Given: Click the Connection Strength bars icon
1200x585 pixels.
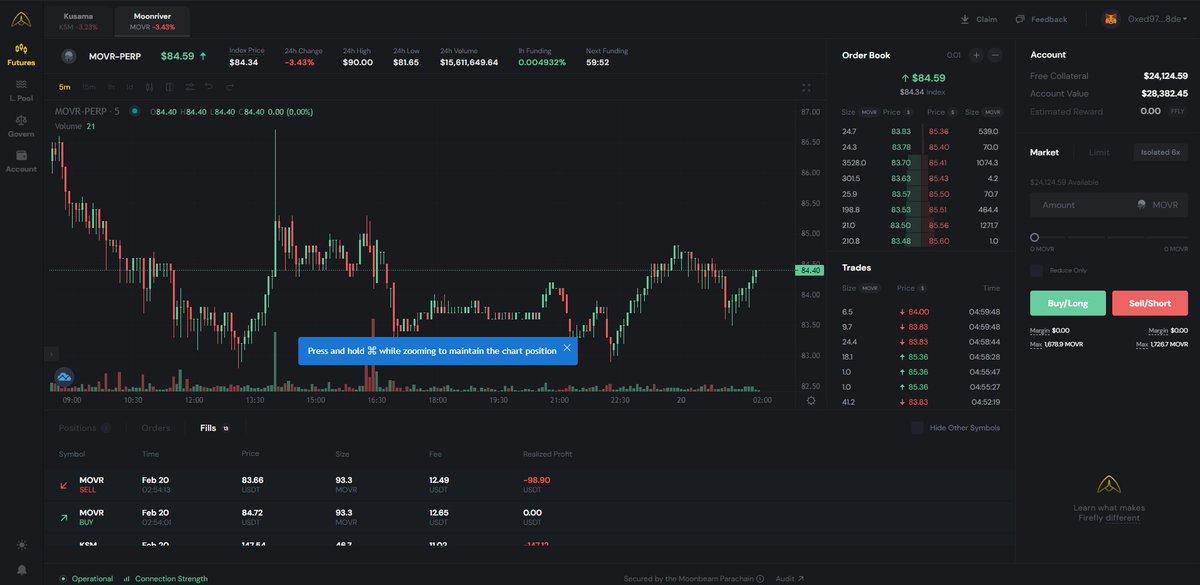Looking at the screenshot, I should [127, 578].
